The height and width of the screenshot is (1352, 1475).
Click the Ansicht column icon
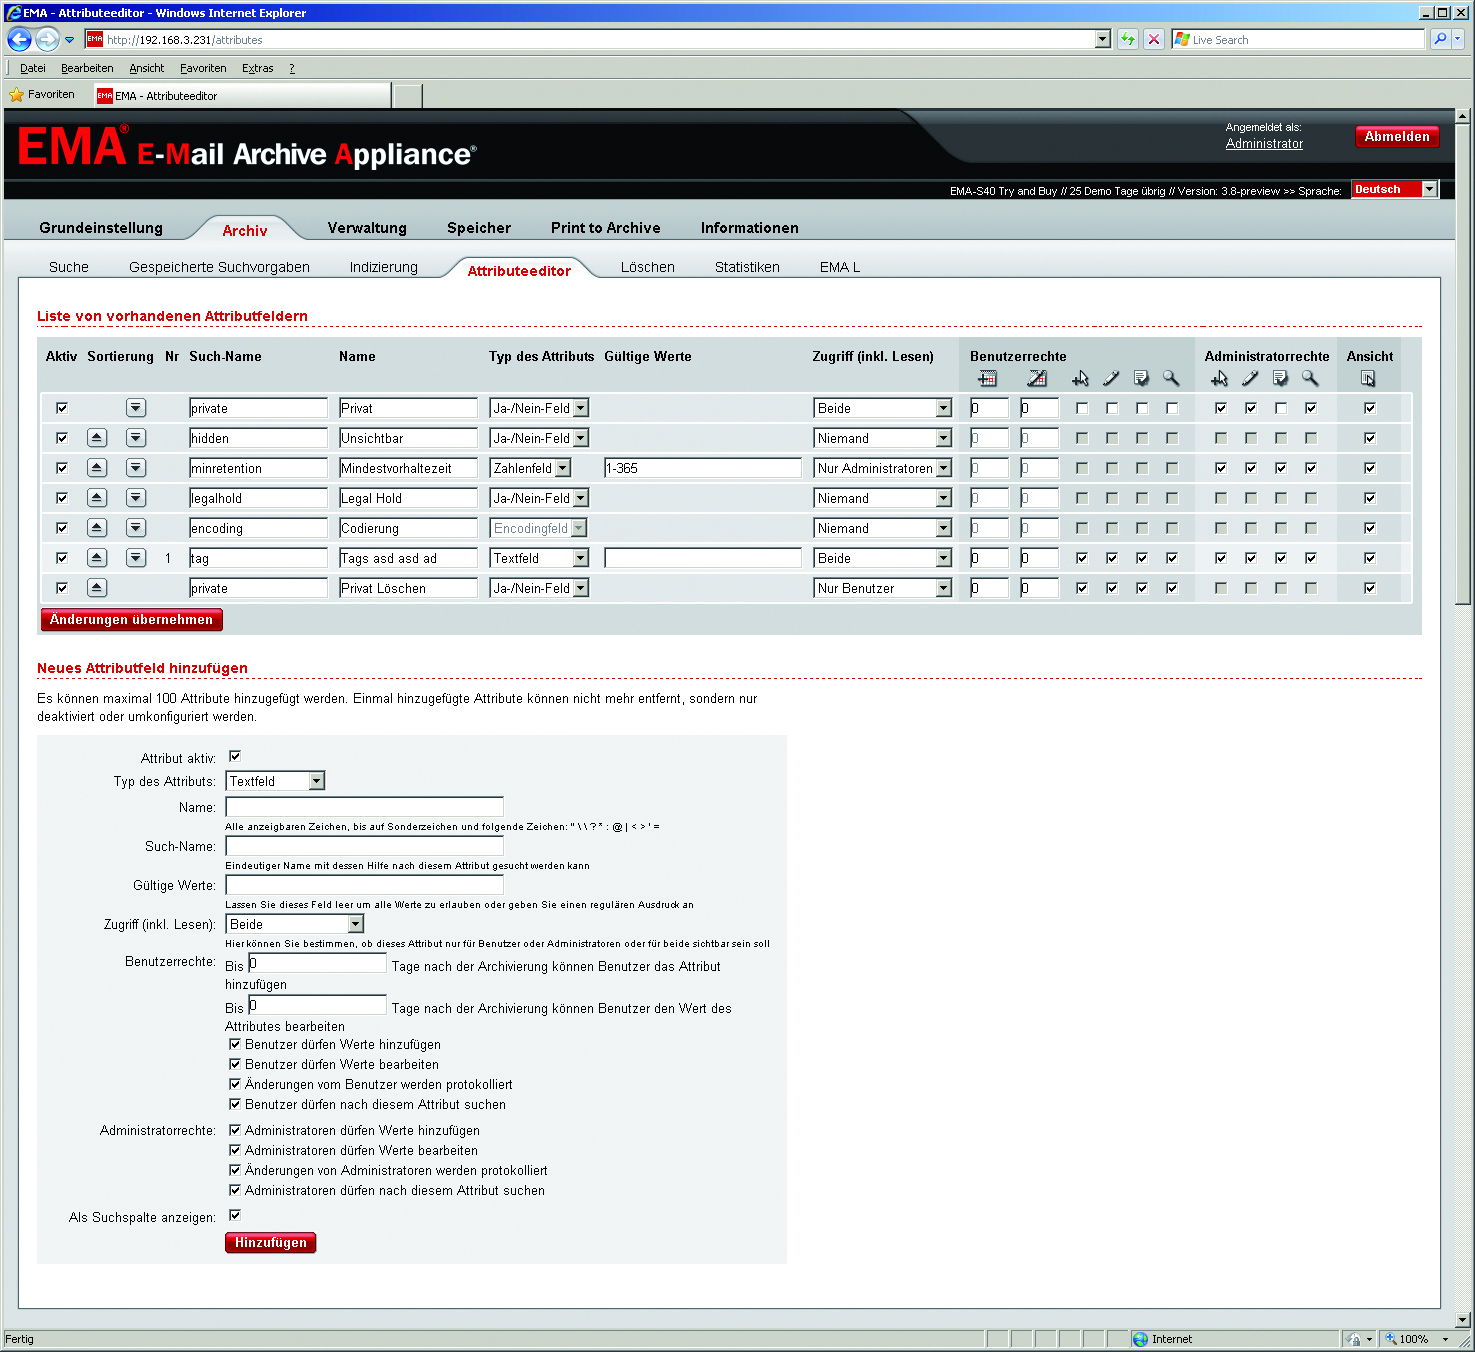[x=1368, y=379]
